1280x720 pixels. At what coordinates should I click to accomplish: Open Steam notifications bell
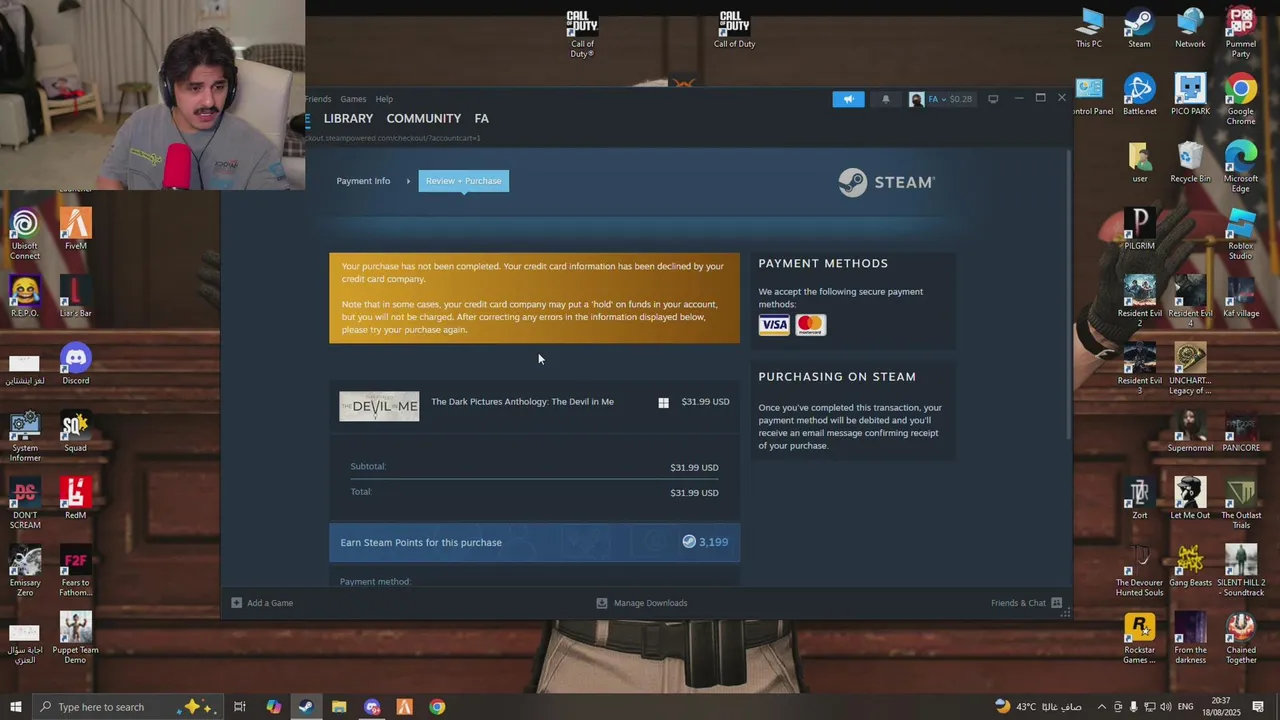coord(885,99)
